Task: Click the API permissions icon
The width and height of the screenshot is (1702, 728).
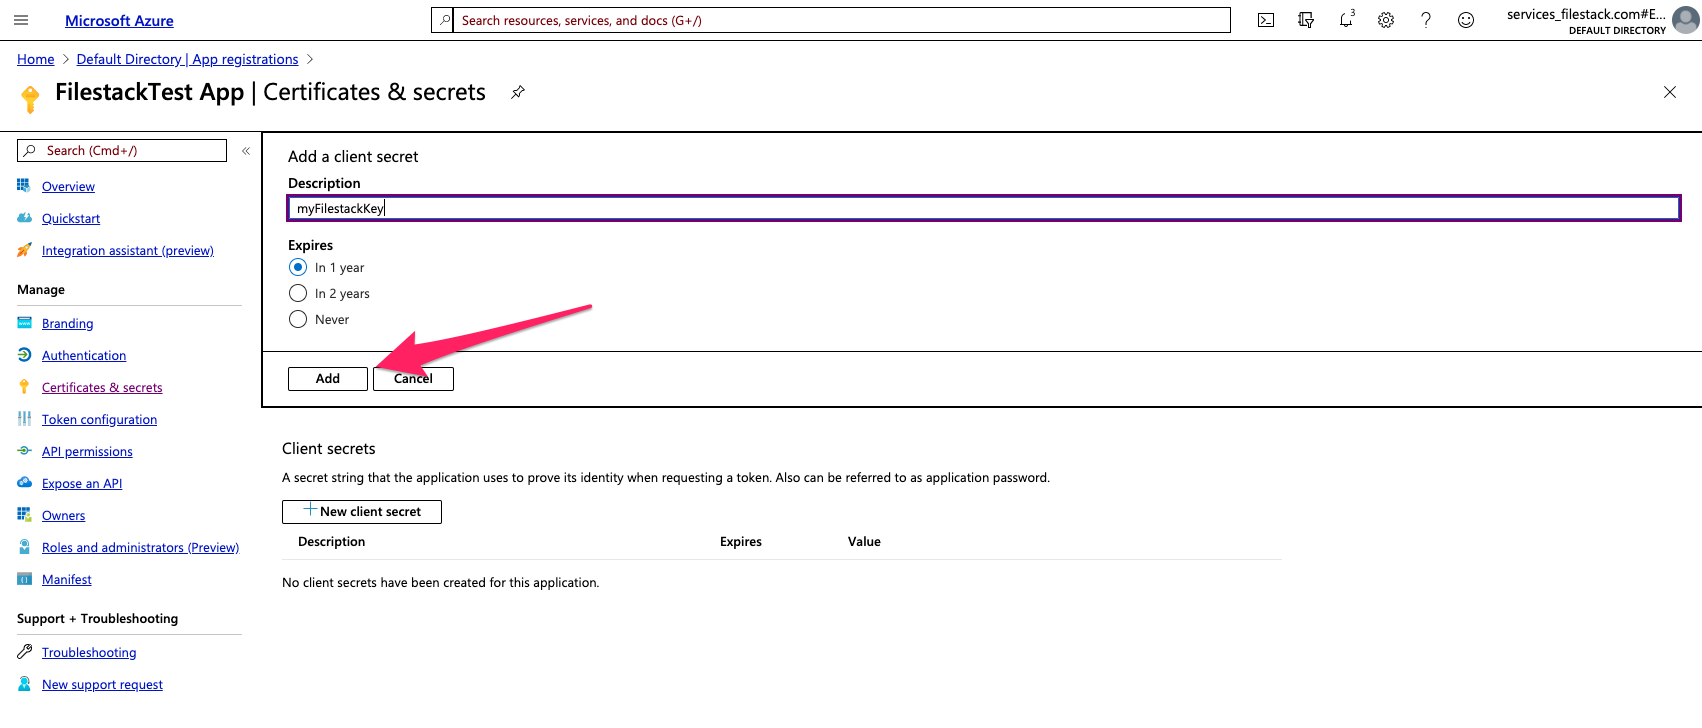Action: click(x=24, y=451)
